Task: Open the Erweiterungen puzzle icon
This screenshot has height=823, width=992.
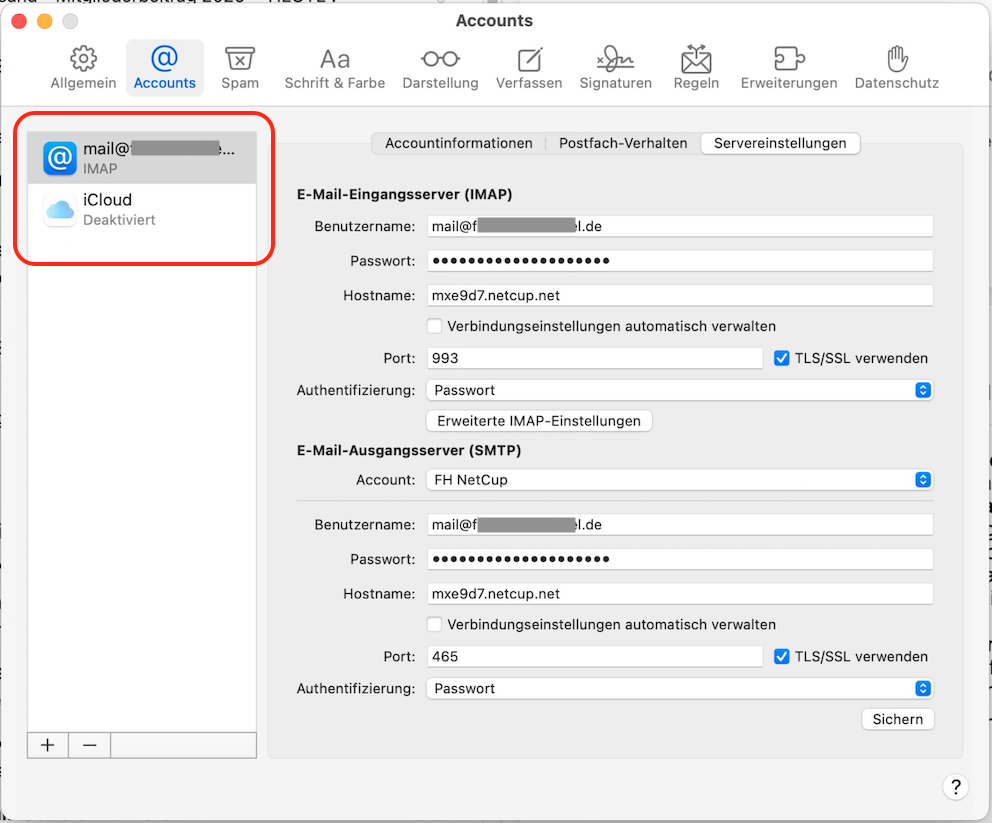Action: click(x=789, y=68)
